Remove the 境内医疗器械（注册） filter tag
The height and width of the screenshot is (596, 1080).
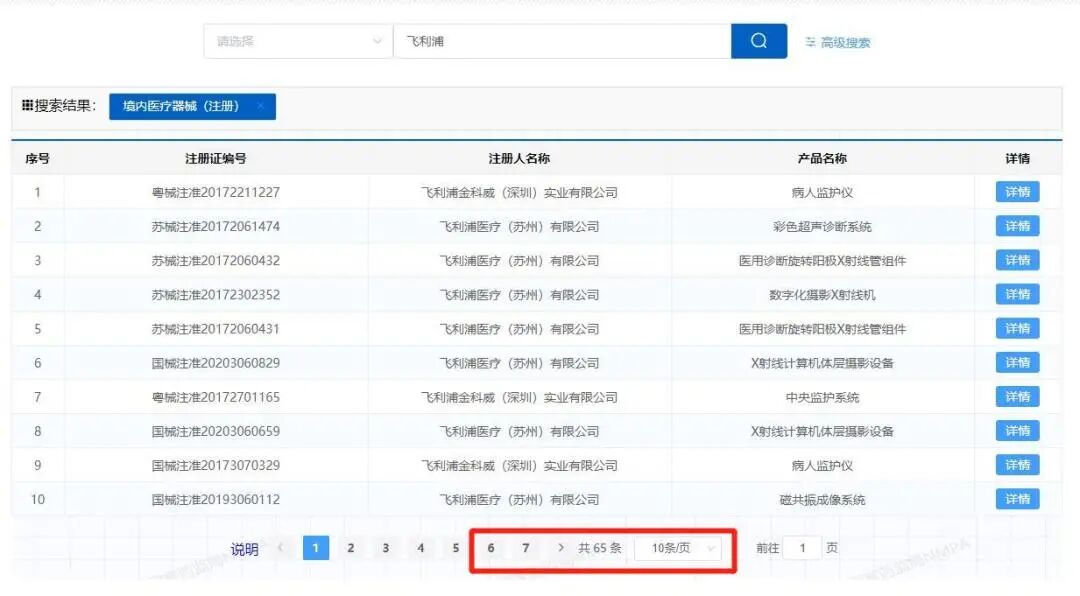tap(260, 106)
